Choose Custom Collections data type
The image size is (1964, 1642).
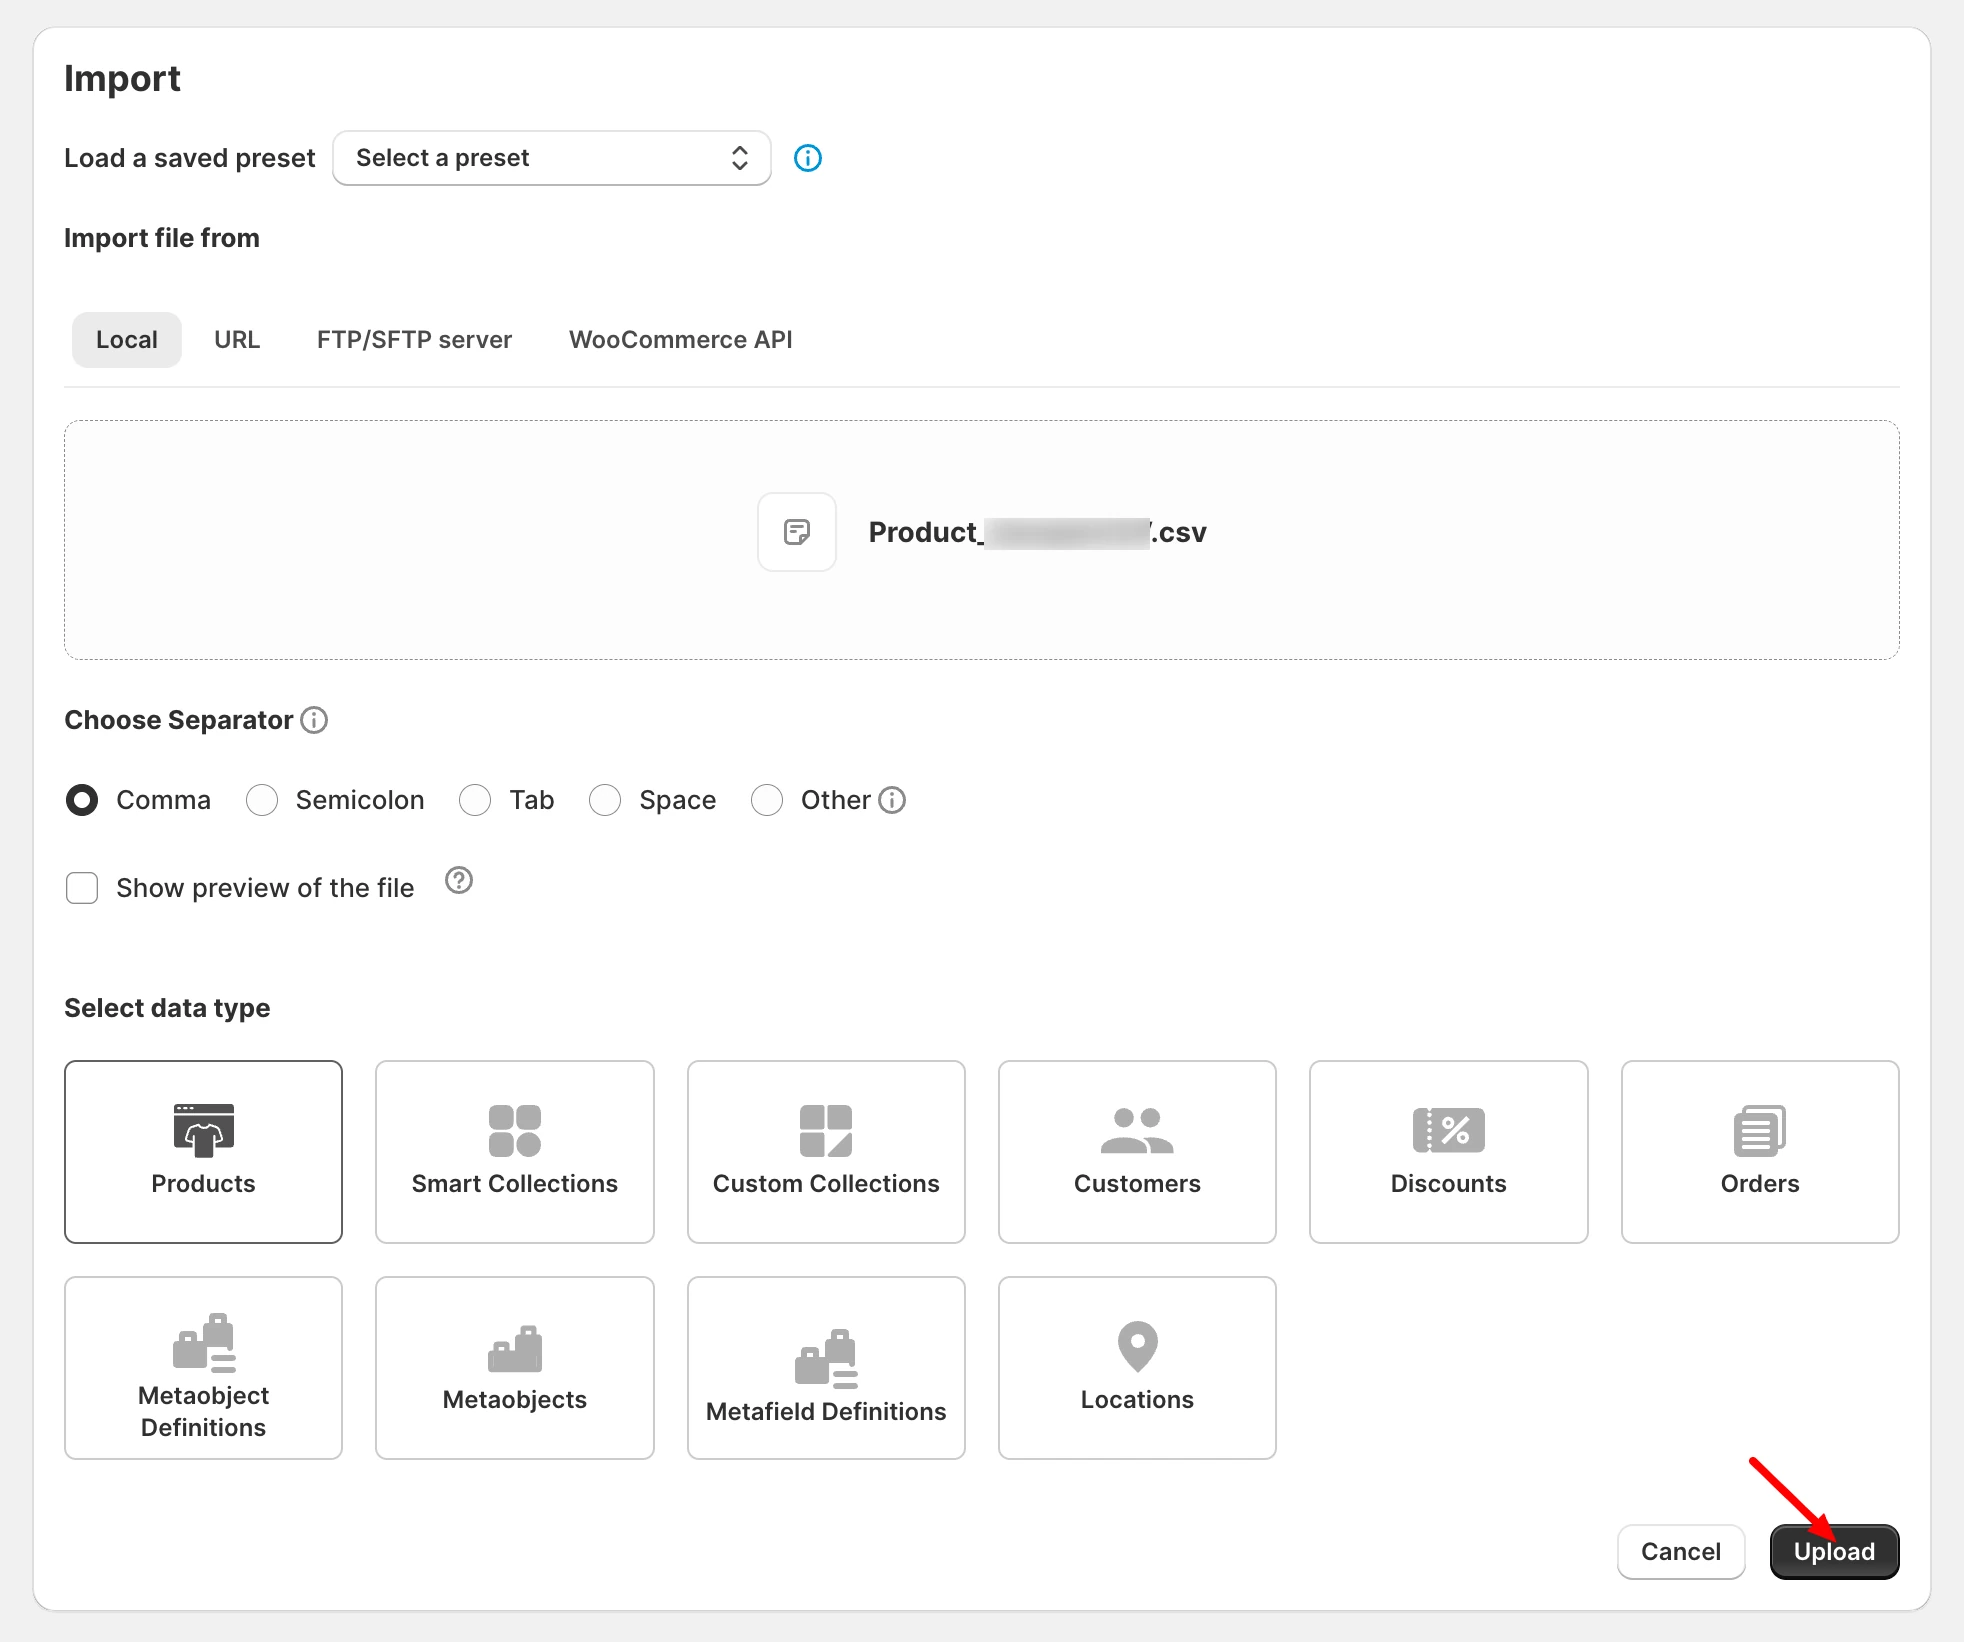point(826,1152)
